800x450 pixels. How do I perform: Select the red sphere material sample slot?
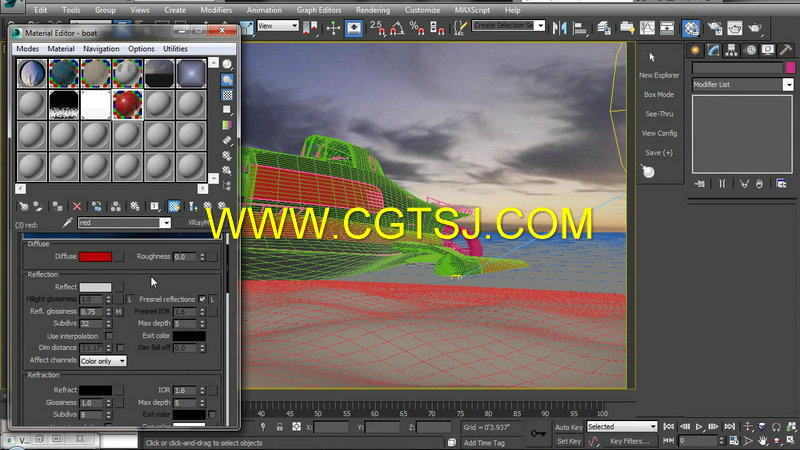(127, 105)
